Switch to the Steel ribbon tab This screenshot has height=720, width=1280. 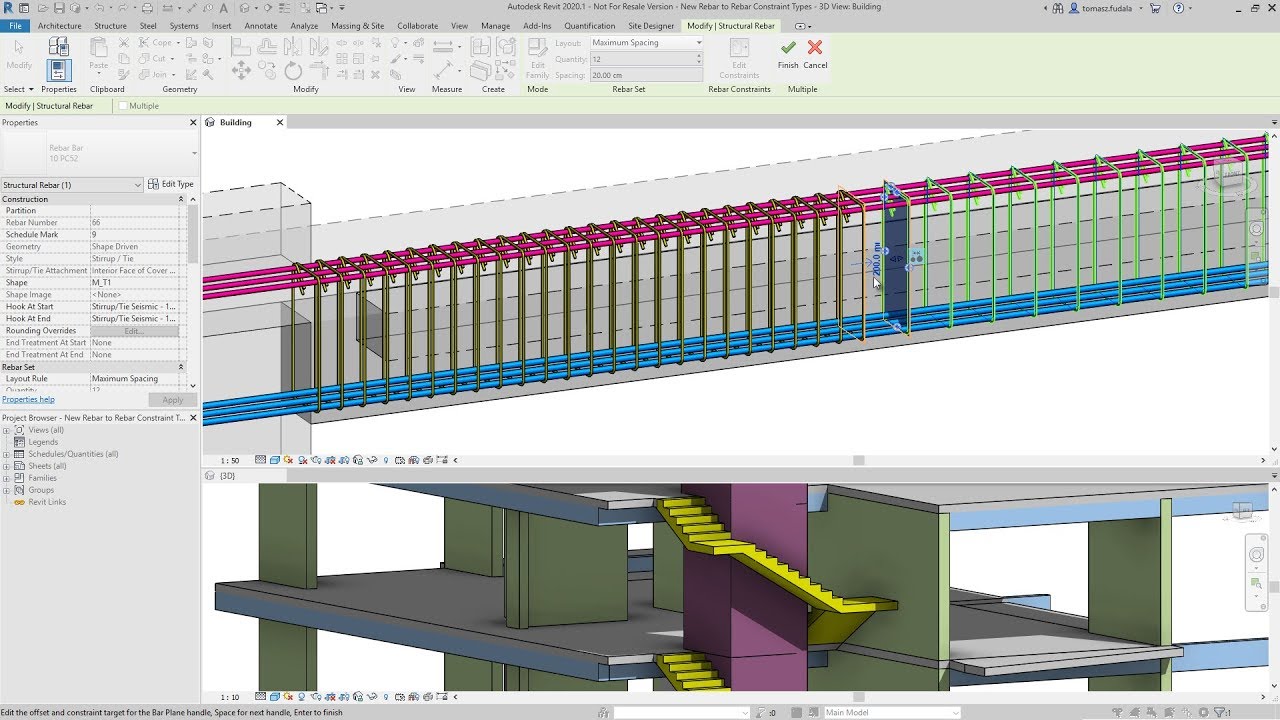[x=147, y=26]
